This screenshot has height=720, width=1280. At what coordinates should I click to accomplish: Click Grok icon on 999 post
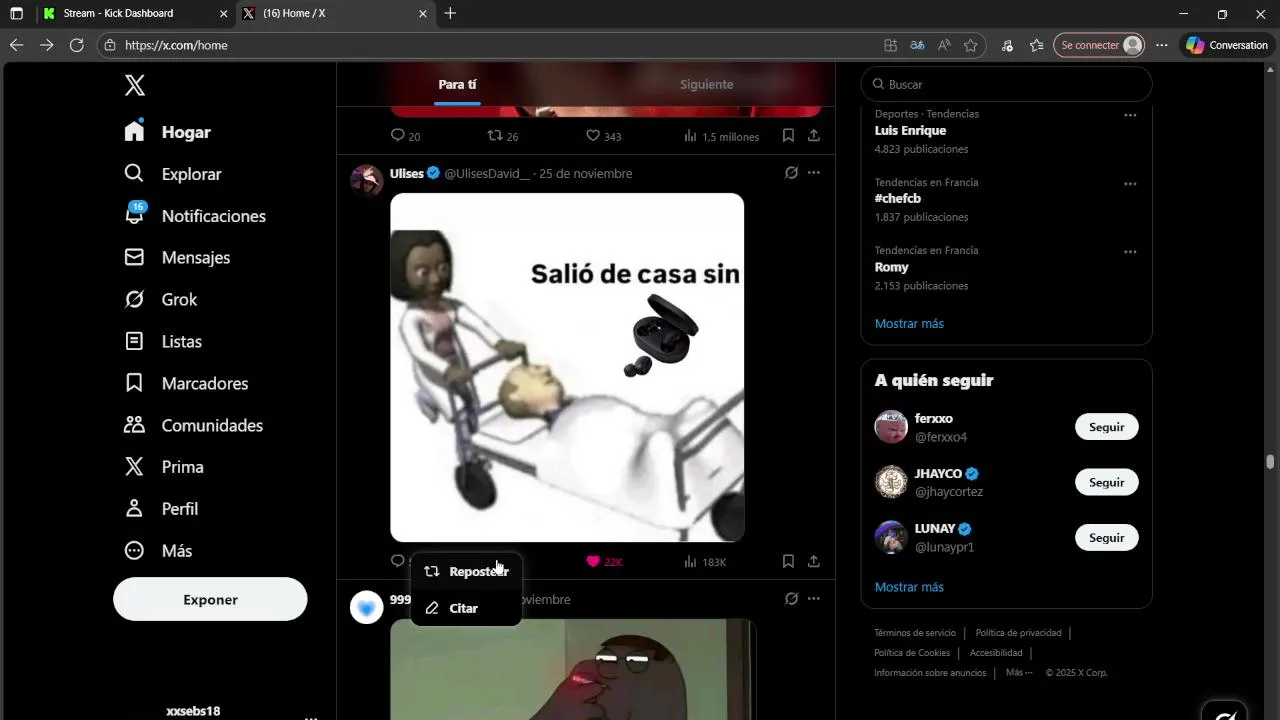(791, 599)
